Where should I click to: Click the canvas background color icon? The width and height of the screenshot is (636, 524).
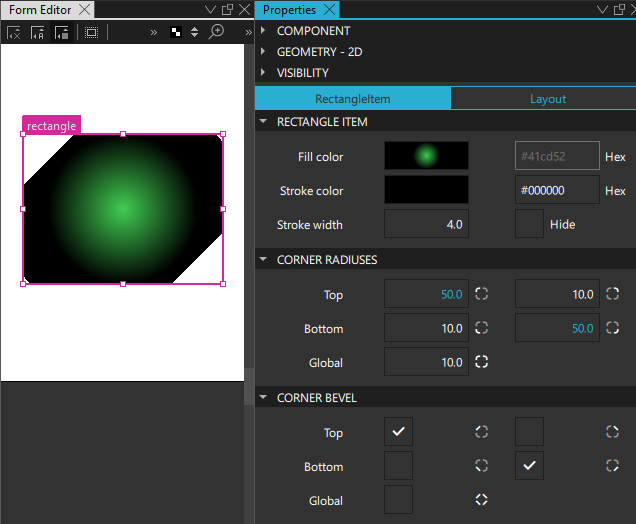pos(177,32)
